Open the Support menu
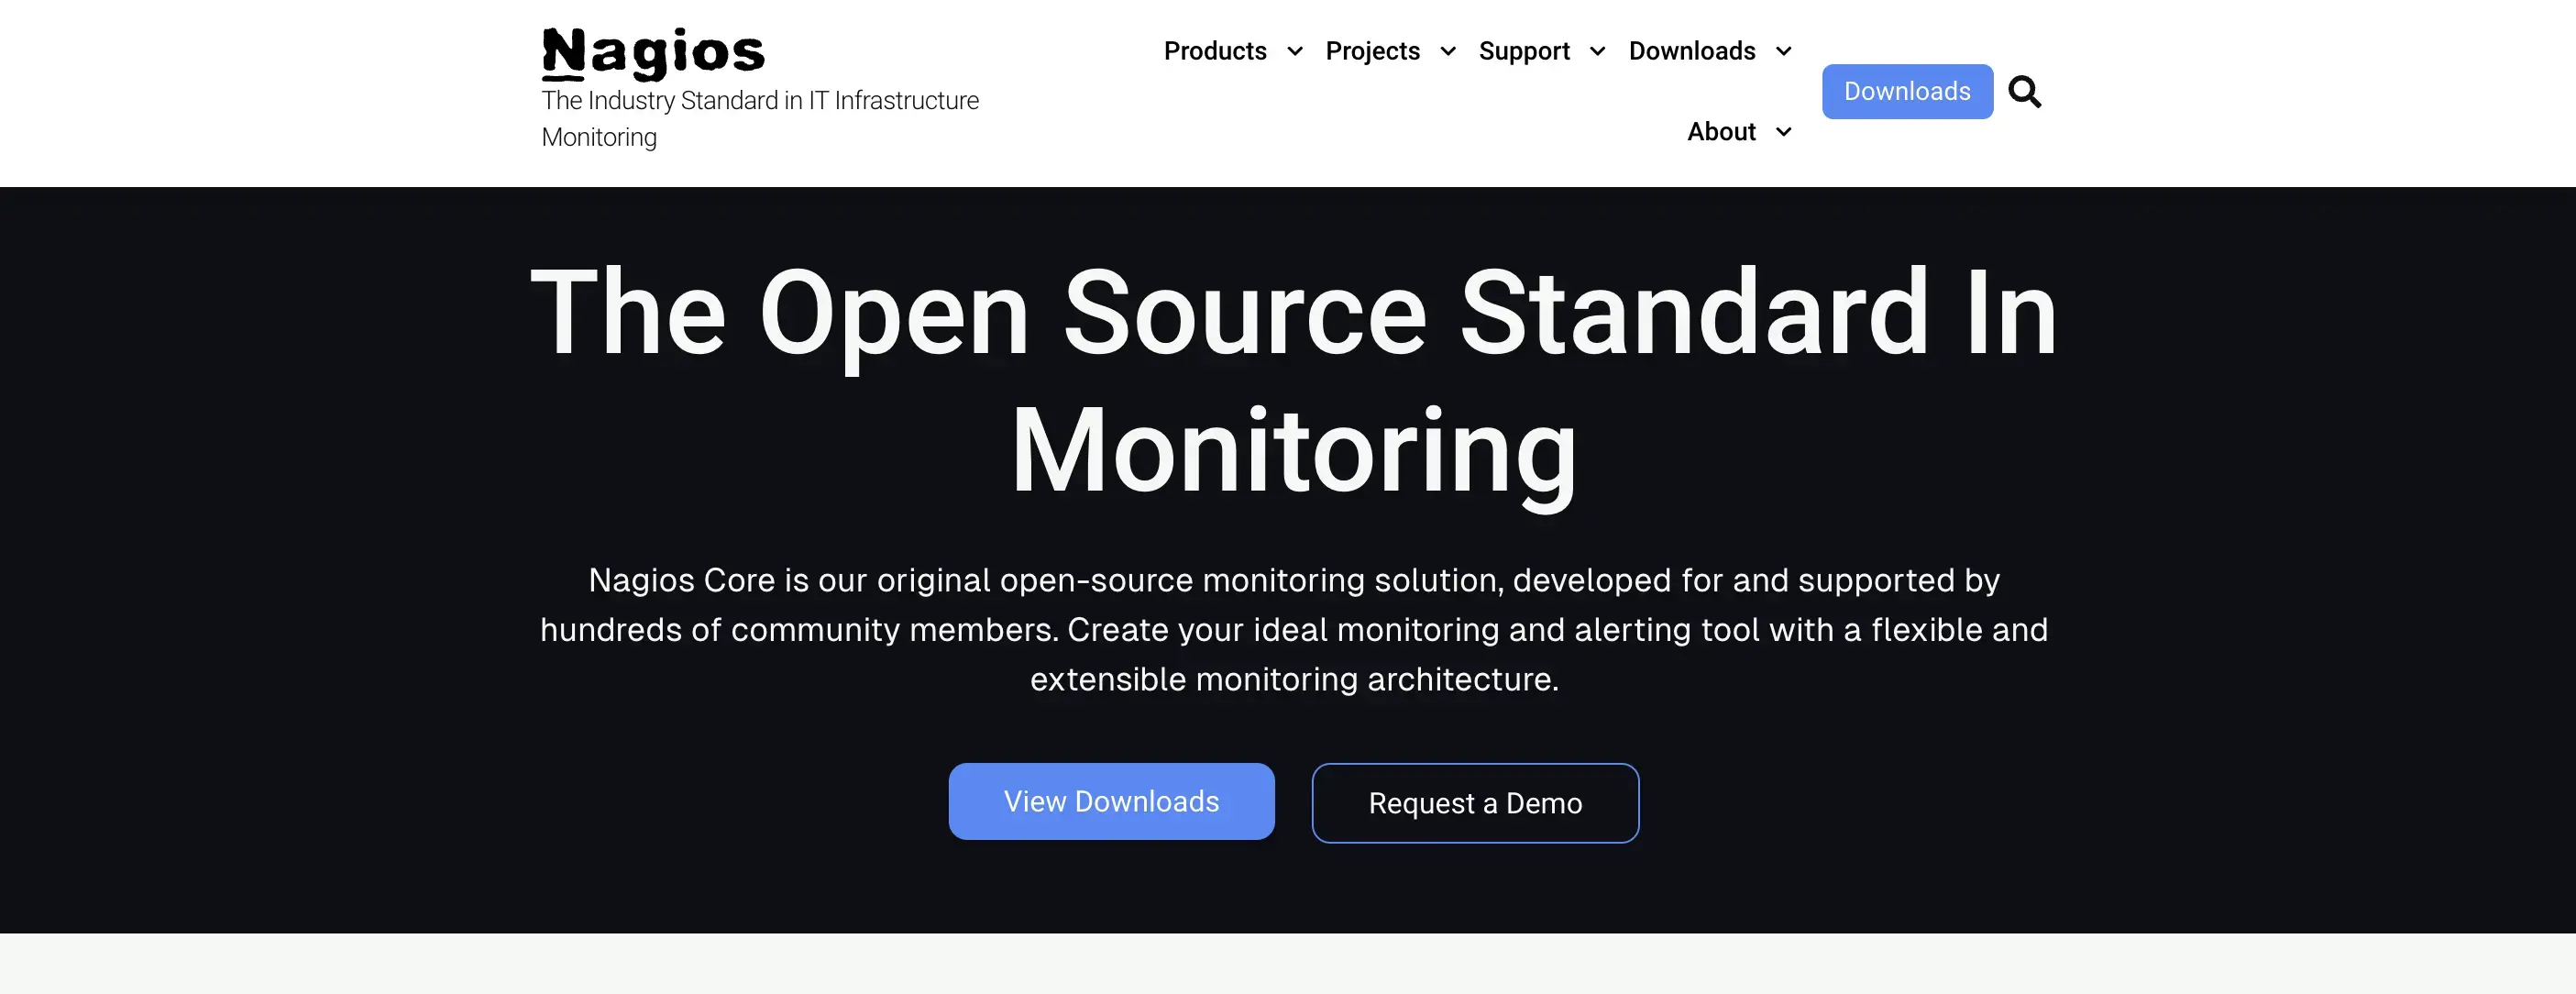The width and height of the screenshot is (2576, 994). click(1524, 51)
